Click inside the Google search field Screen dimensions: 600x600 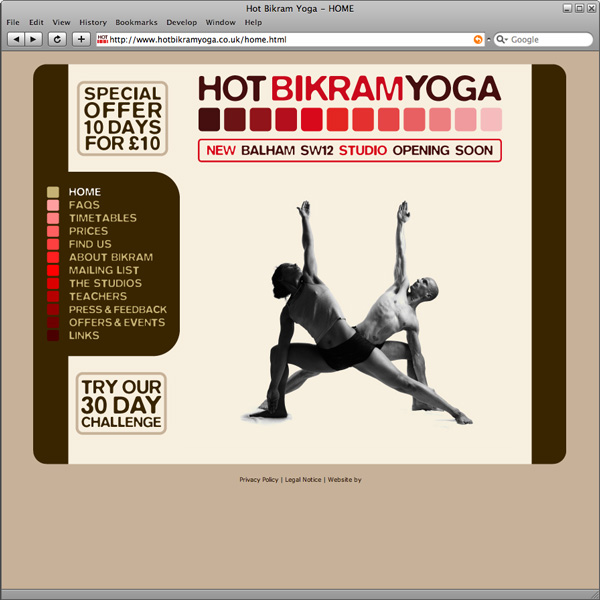(543, 39)
